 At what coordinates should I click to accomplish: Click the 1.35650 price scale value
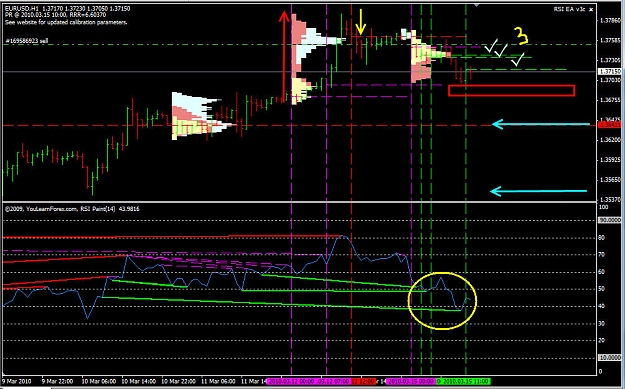point(610,180)
